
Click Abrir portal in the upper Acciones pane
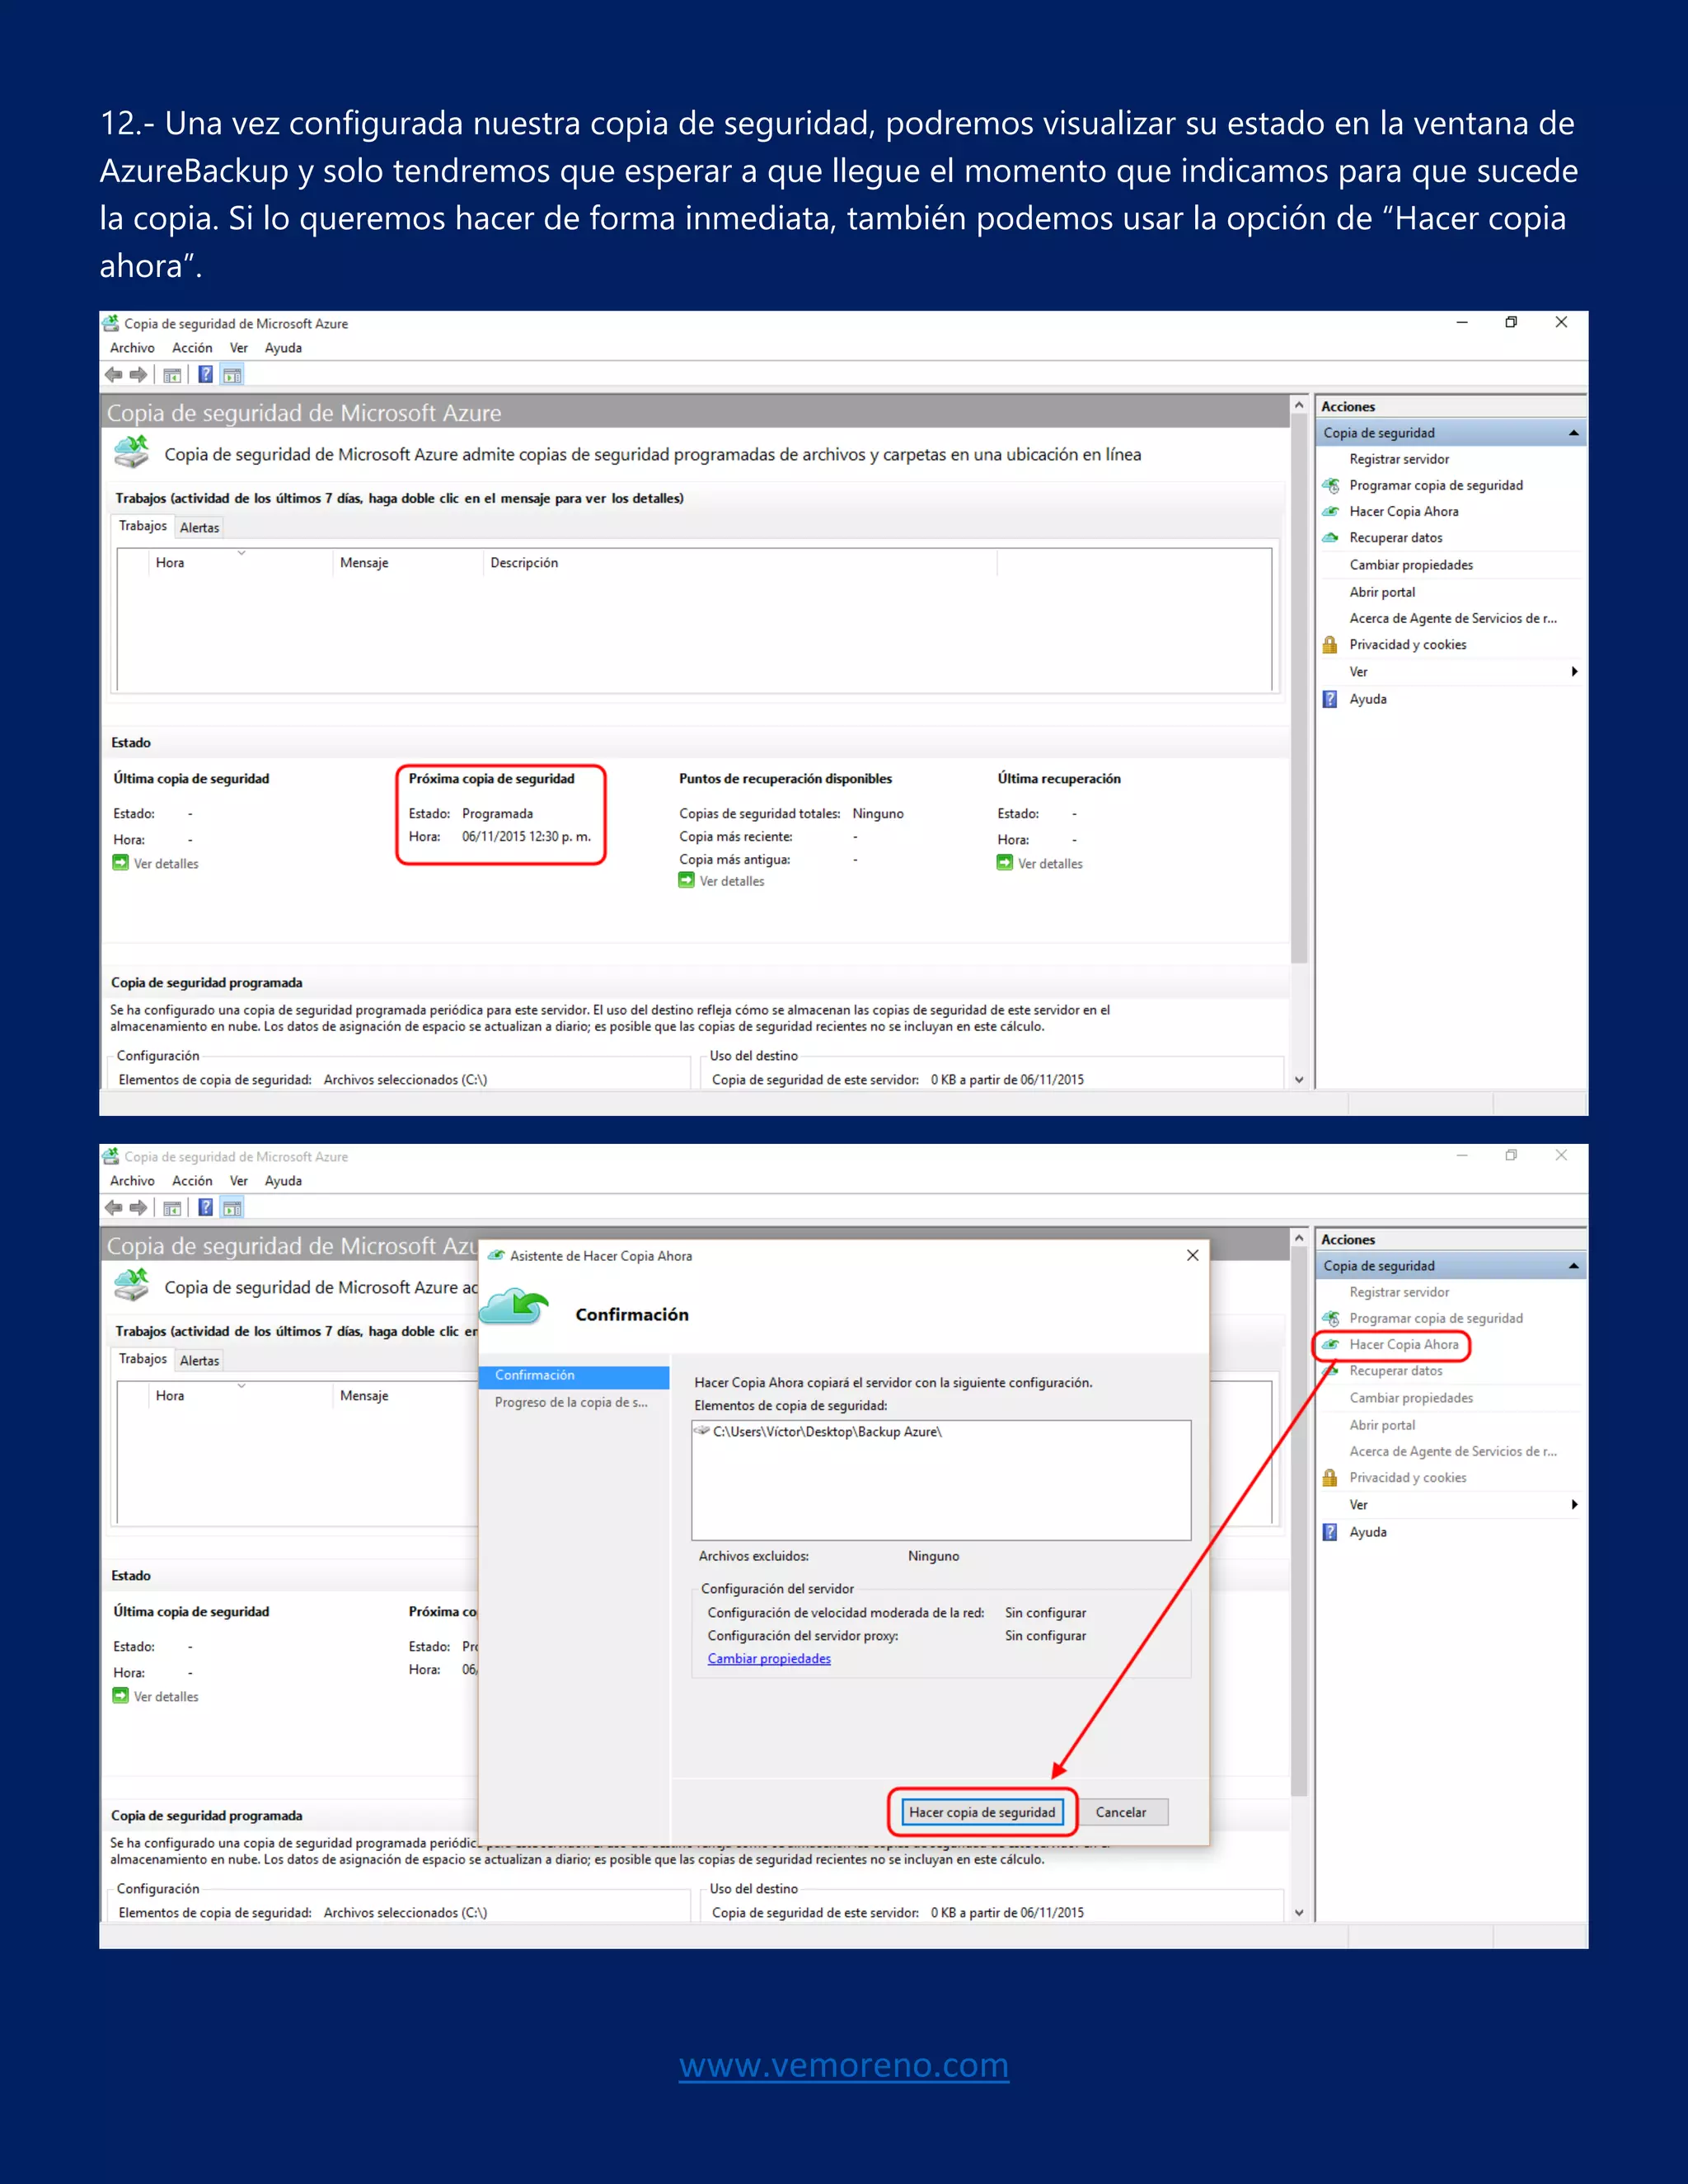click(1382, 592)
